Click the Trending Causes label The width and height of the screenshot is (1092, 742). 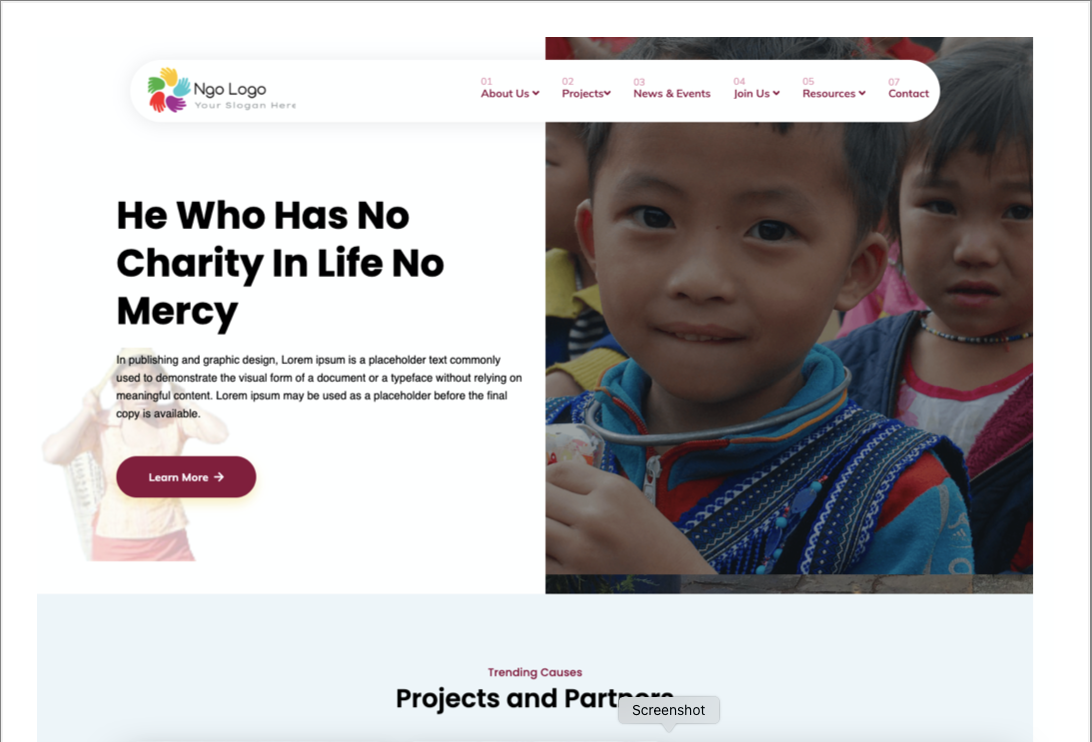535,672
